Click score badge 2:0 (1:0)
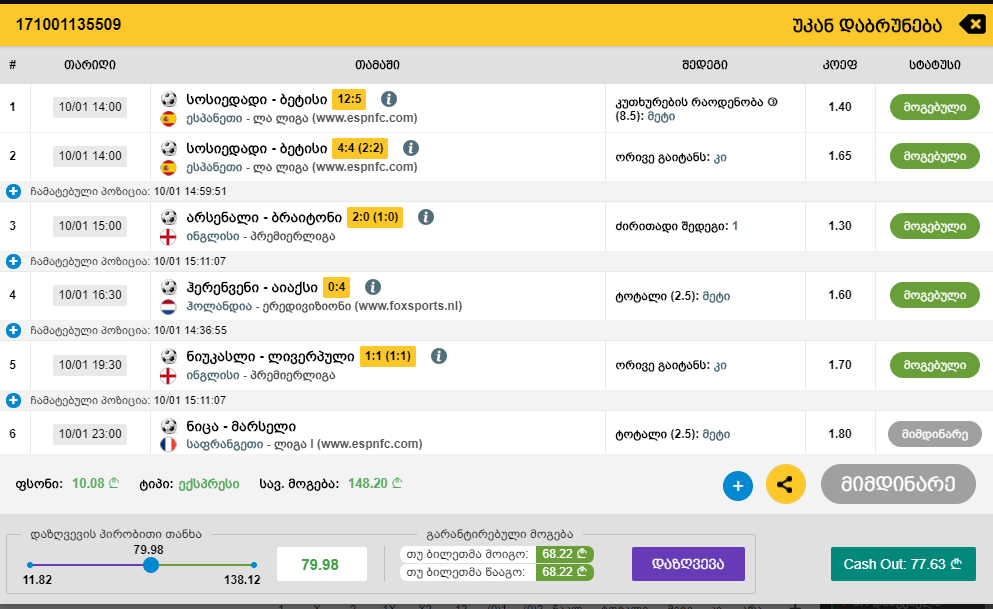 tap(375, 217)
